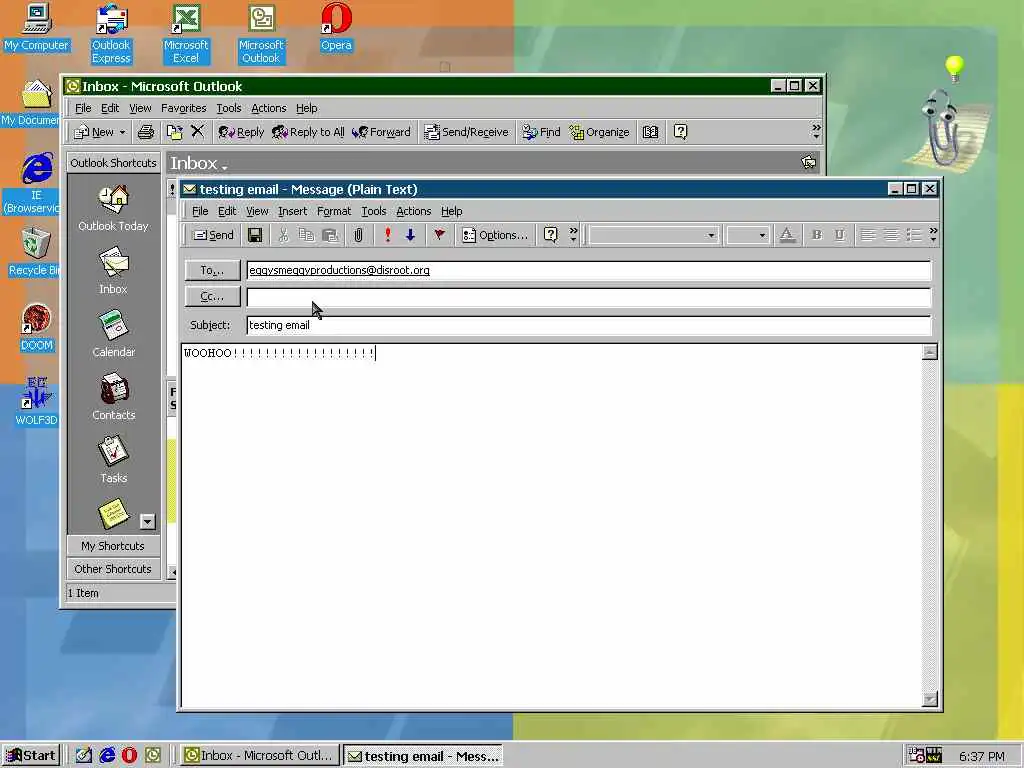Screen dimensions: 1024x768
Task: Forward the selected message
Action: tap(381, 132)
